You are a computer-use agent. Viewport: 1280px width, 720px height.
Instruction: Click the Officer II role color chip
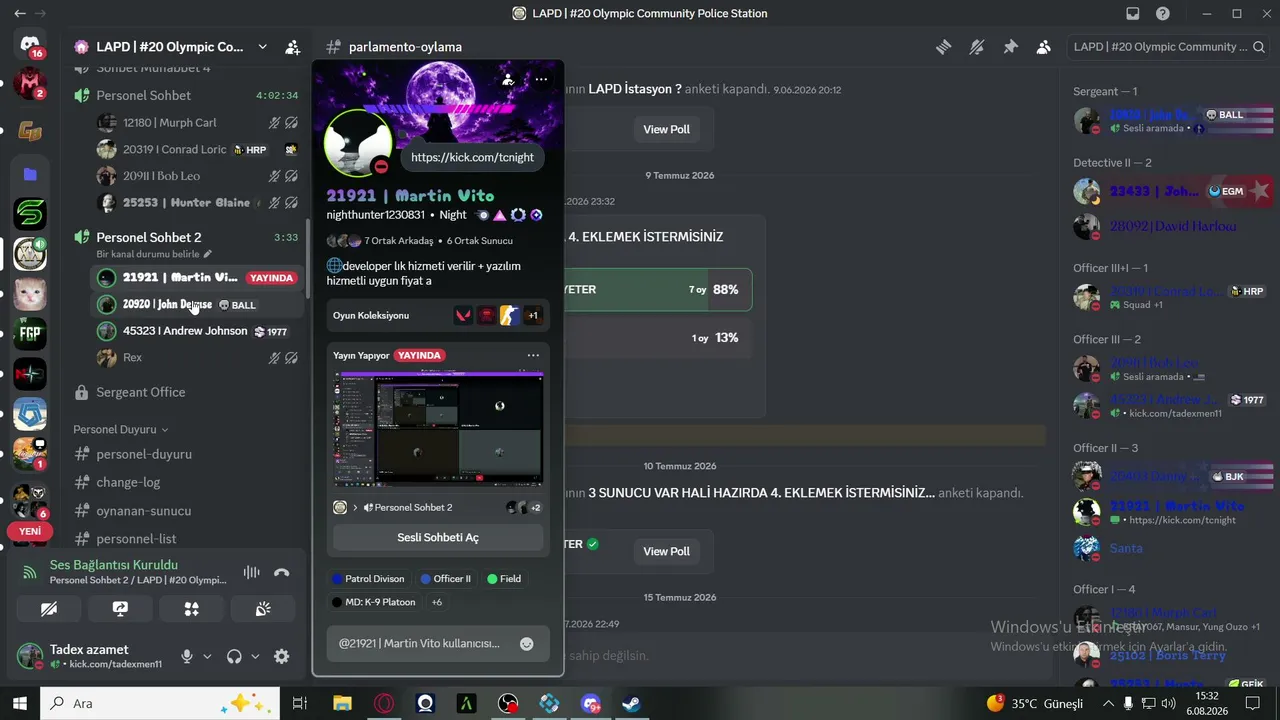[445, 579]
